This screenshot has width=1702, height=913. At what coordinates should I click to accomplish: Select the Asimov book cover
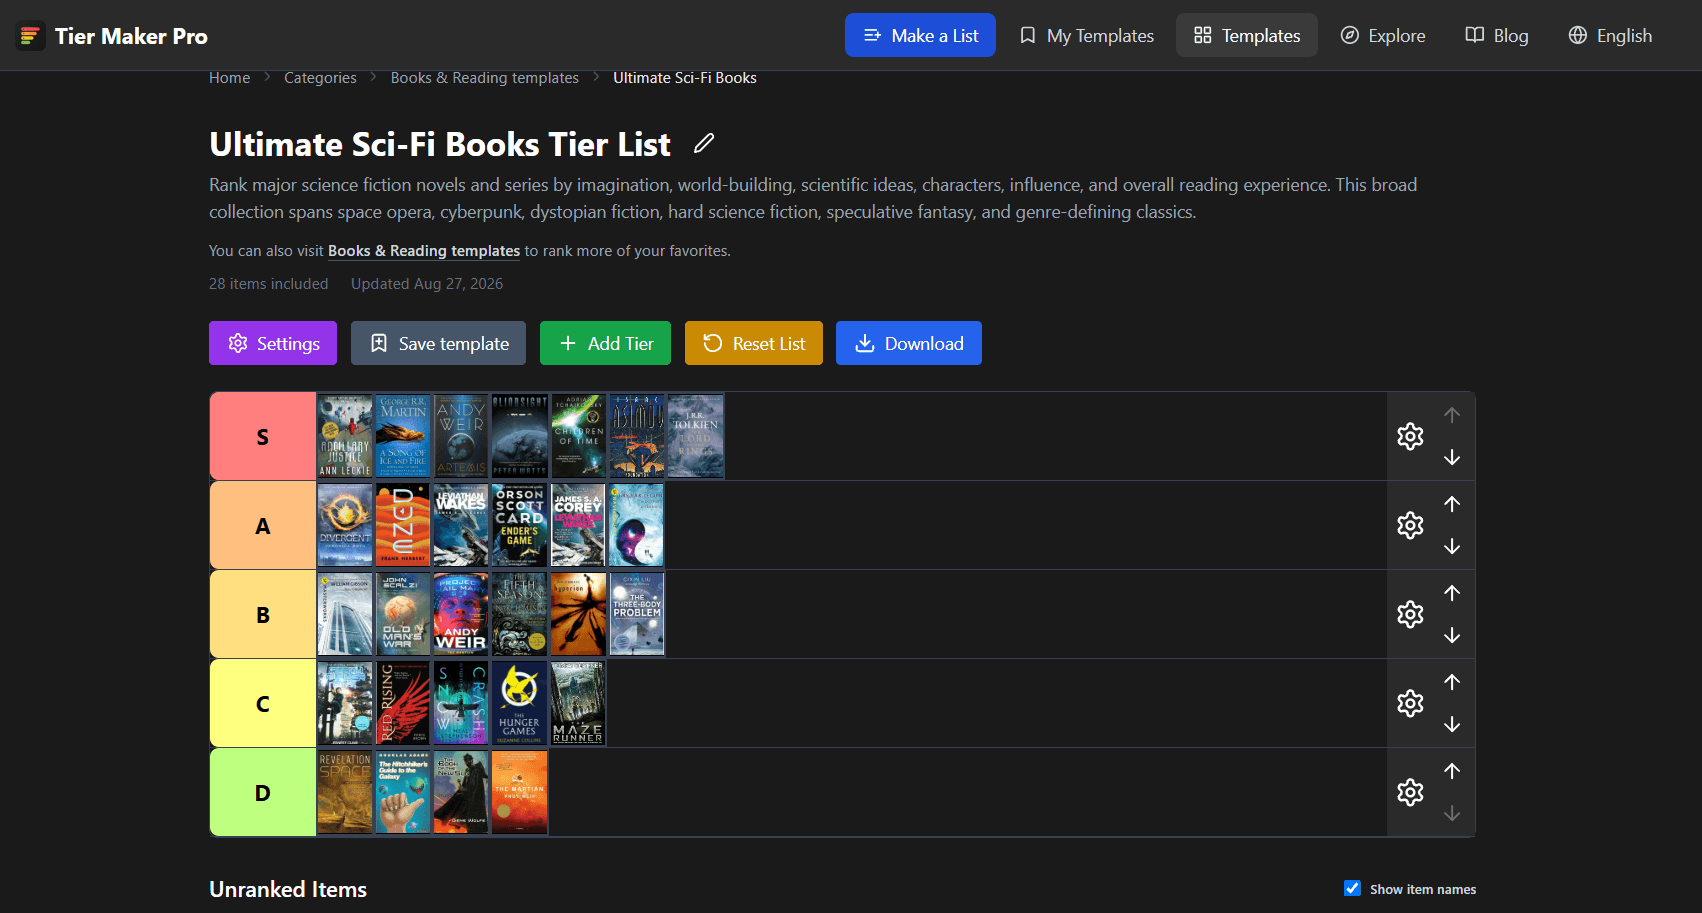click(x=637, y=436)
